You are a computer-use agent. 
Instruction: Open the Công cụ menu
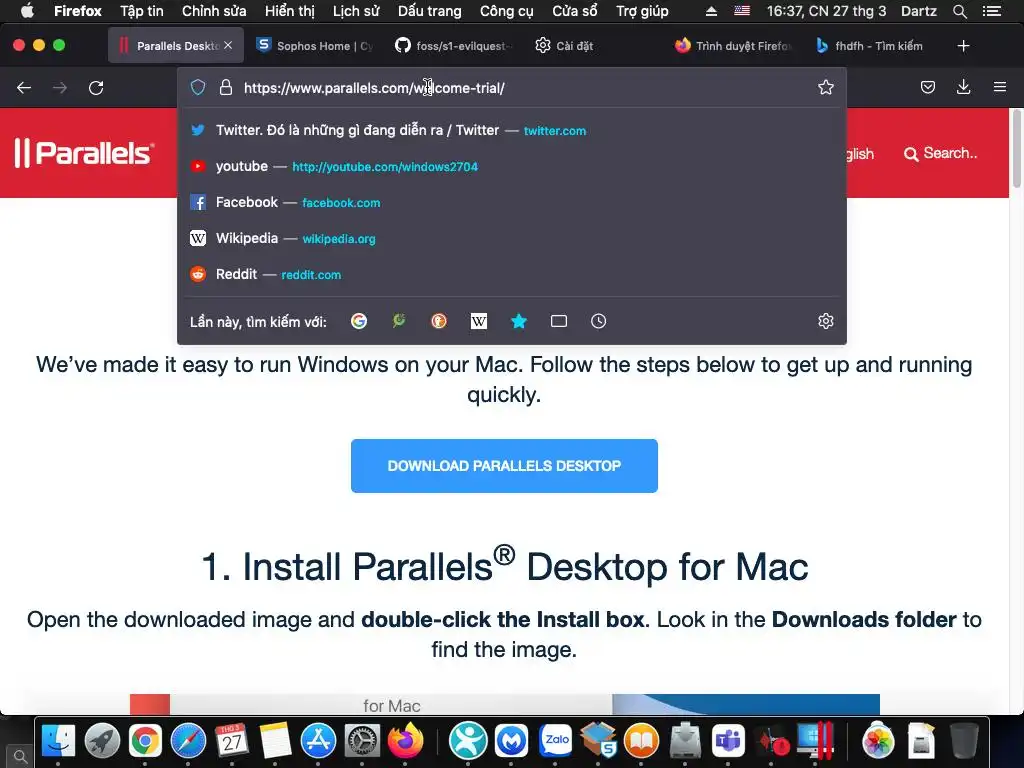coord(506,11)
